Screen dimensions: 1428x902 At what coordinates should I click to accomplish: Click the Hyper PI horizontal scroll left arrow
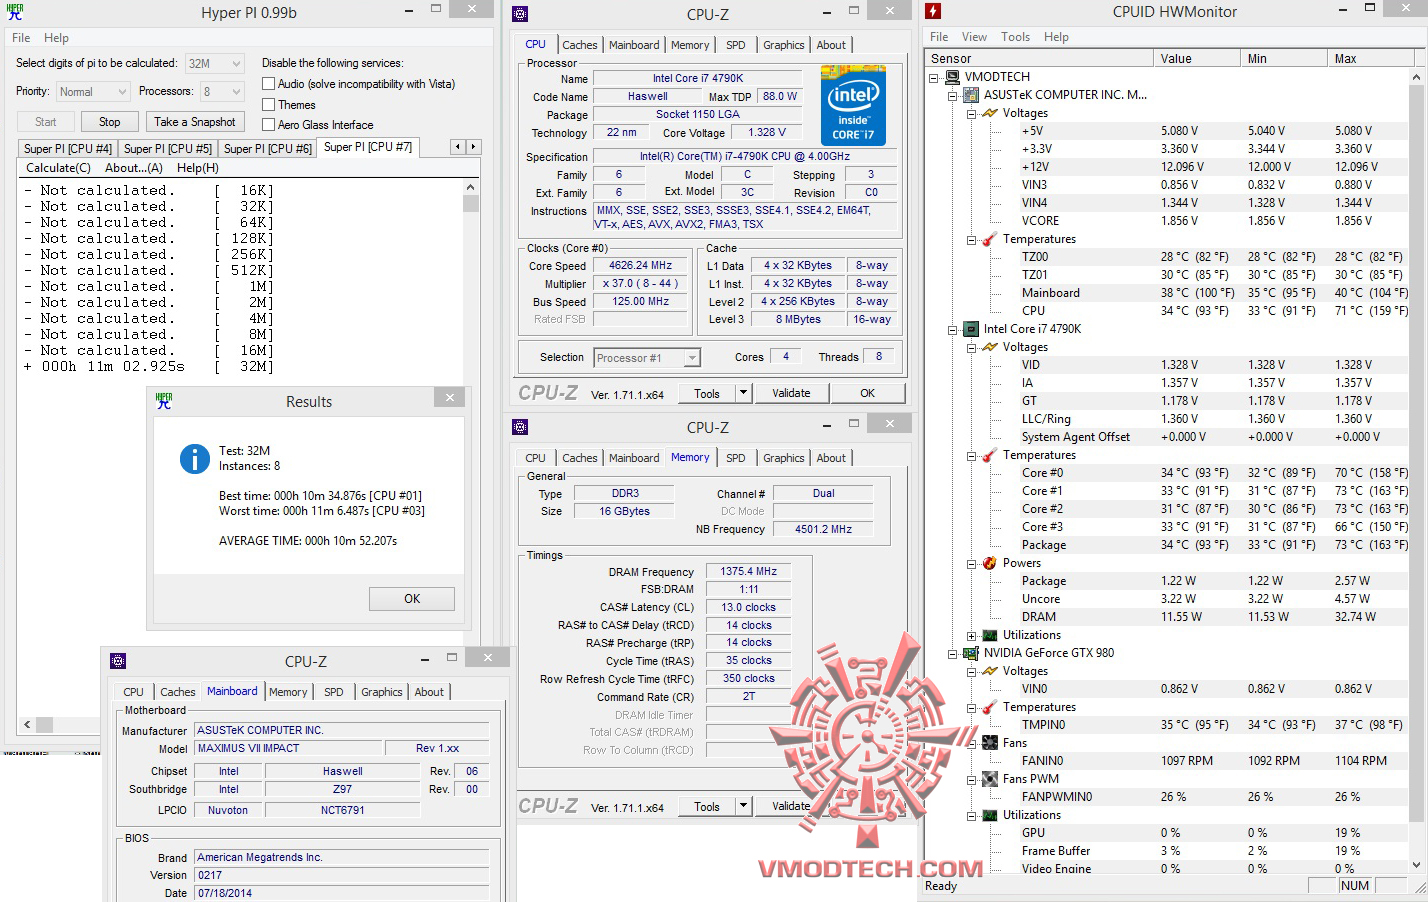(27, 724)
